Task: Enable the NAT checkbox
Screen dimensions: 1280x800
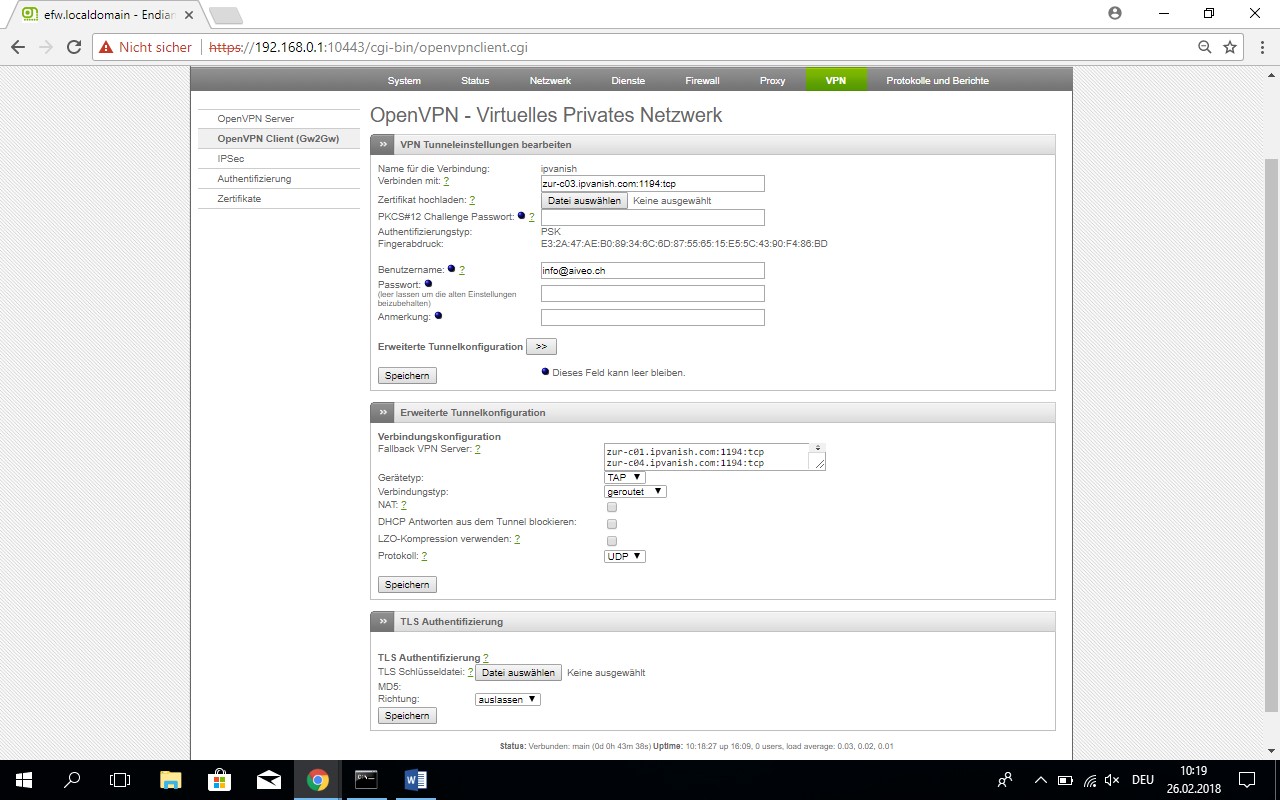Action: pos(612,507)
